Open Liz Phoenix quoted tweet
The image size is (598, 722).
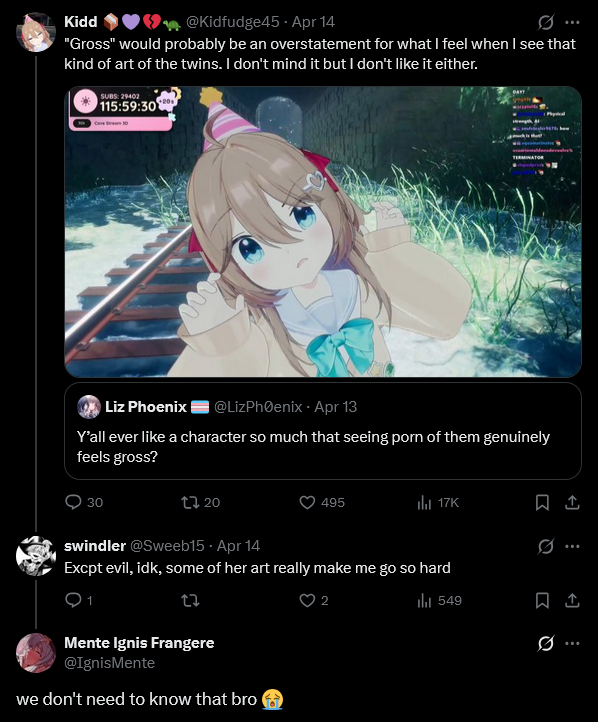click(323, 431)
